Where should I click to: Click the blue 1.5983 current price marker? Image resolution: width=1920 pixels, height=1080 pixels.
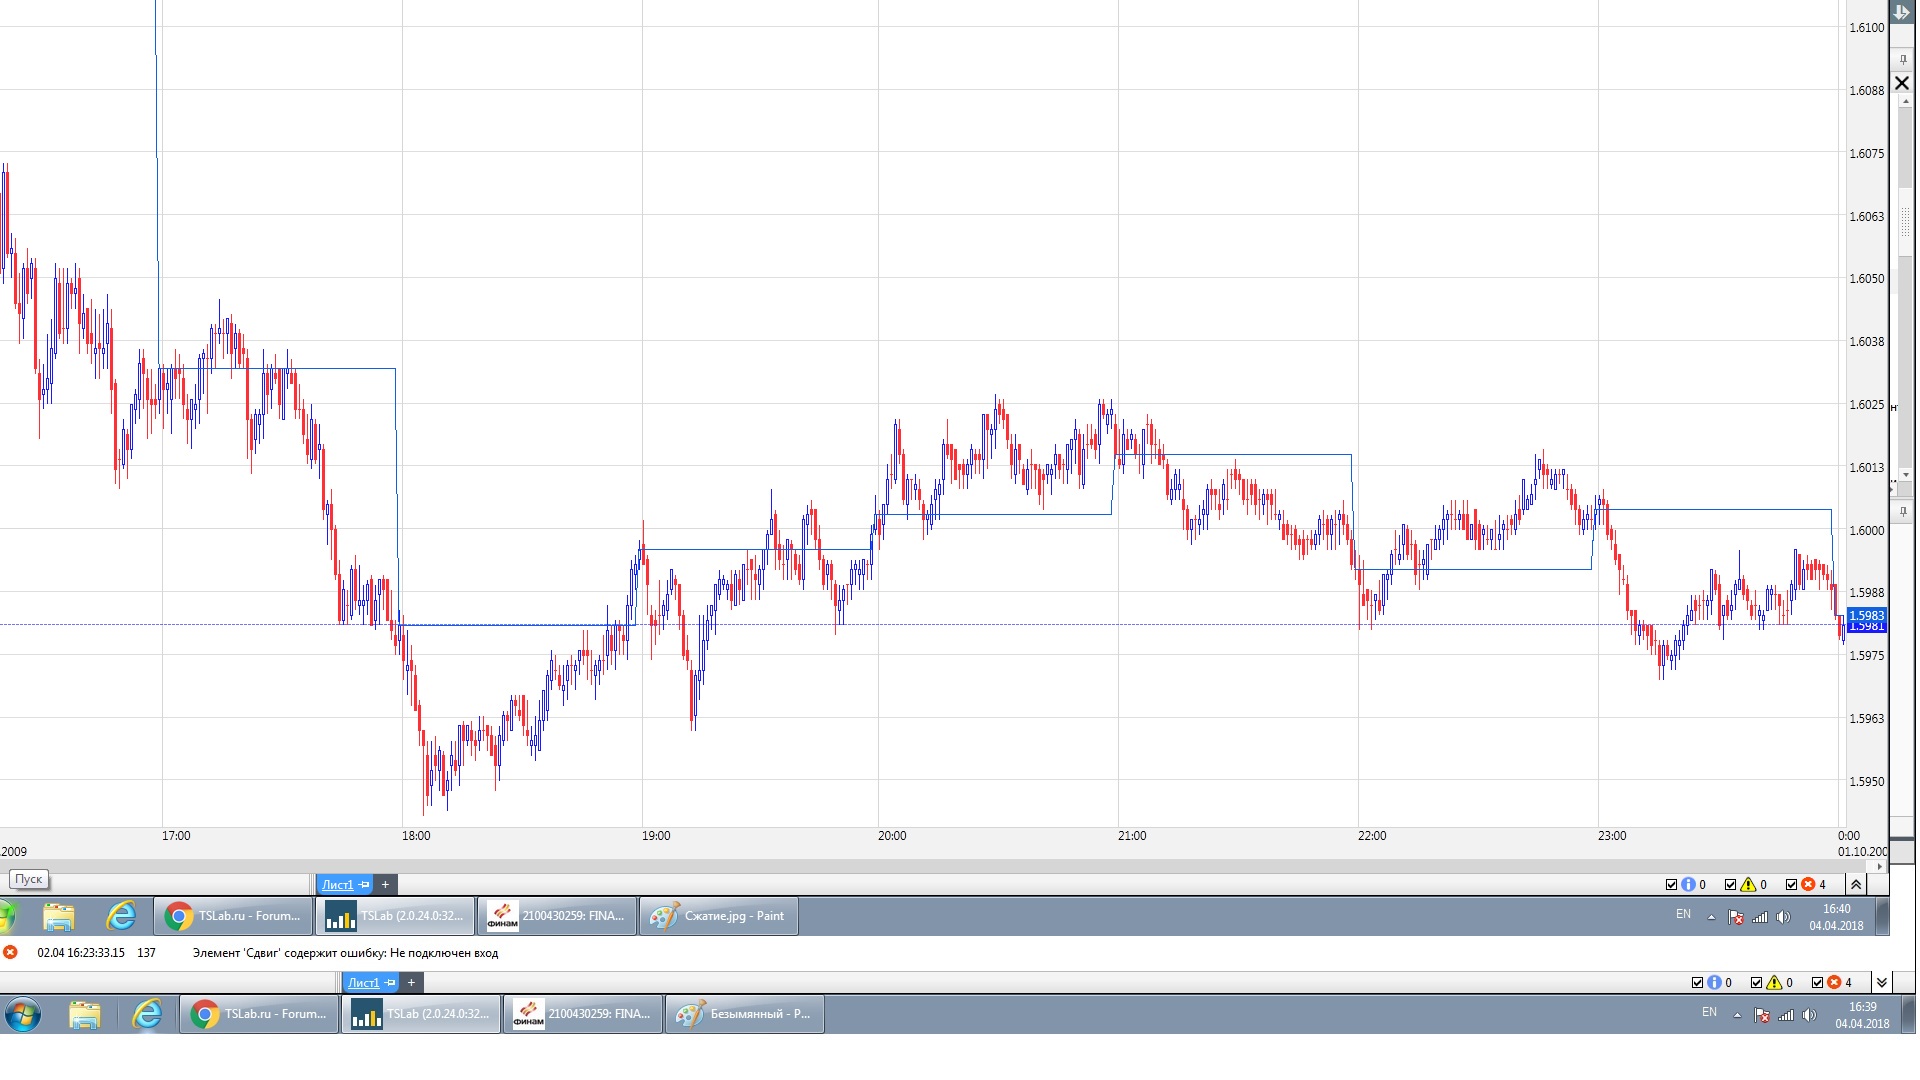(1866, 616)
